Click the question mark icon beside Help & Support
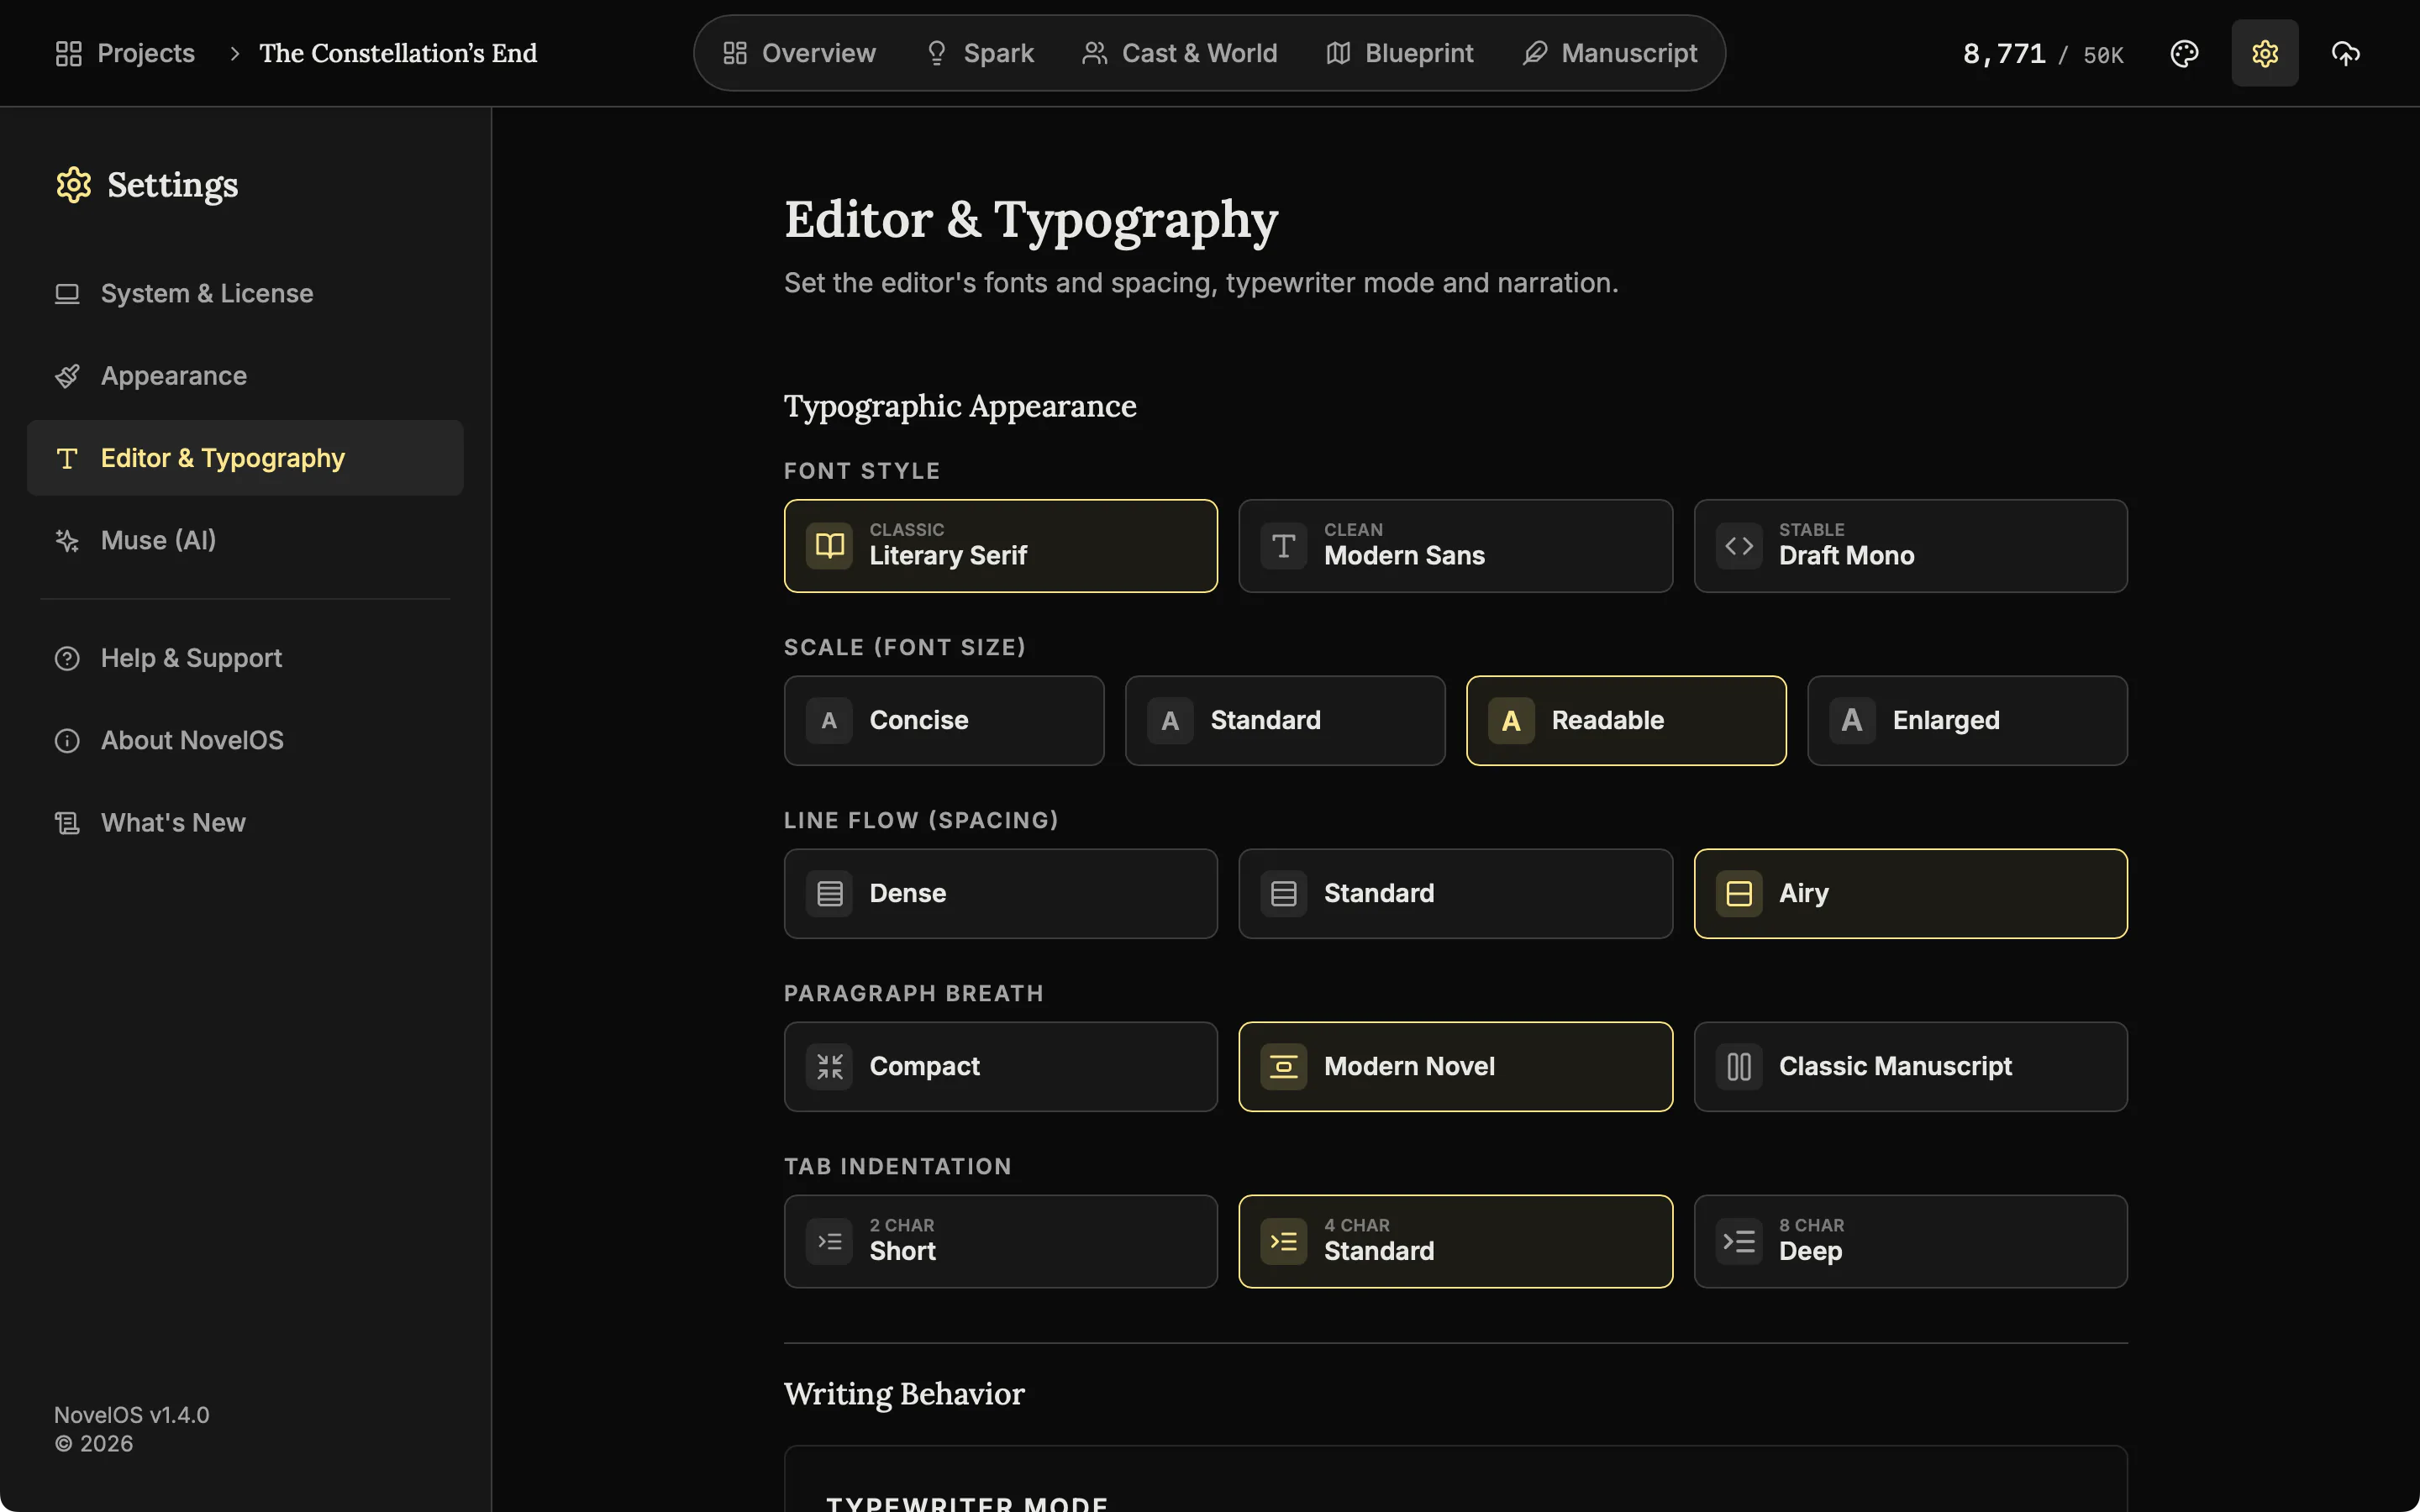 point(67,658)
